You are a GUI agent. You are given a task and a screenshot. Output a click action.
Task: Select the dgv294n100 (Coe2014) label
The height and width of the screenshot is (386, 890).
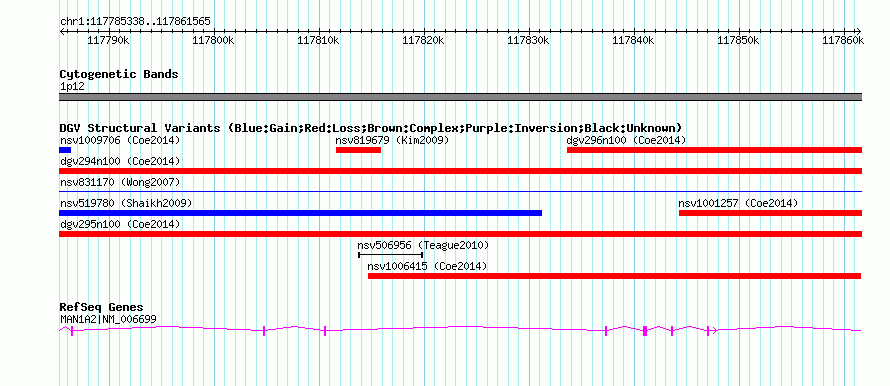point(120,161)
